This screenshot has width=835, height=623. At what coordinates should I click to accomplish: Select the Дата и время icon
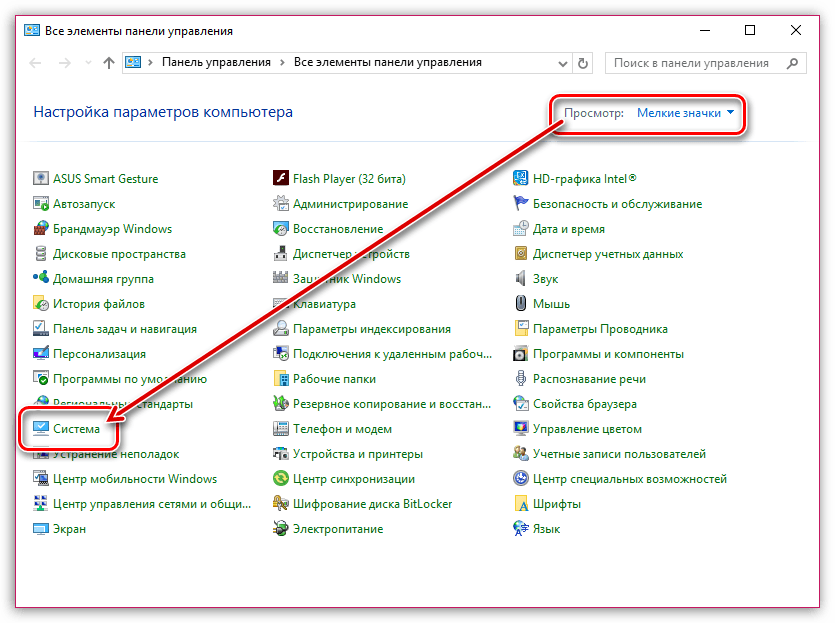521,229
